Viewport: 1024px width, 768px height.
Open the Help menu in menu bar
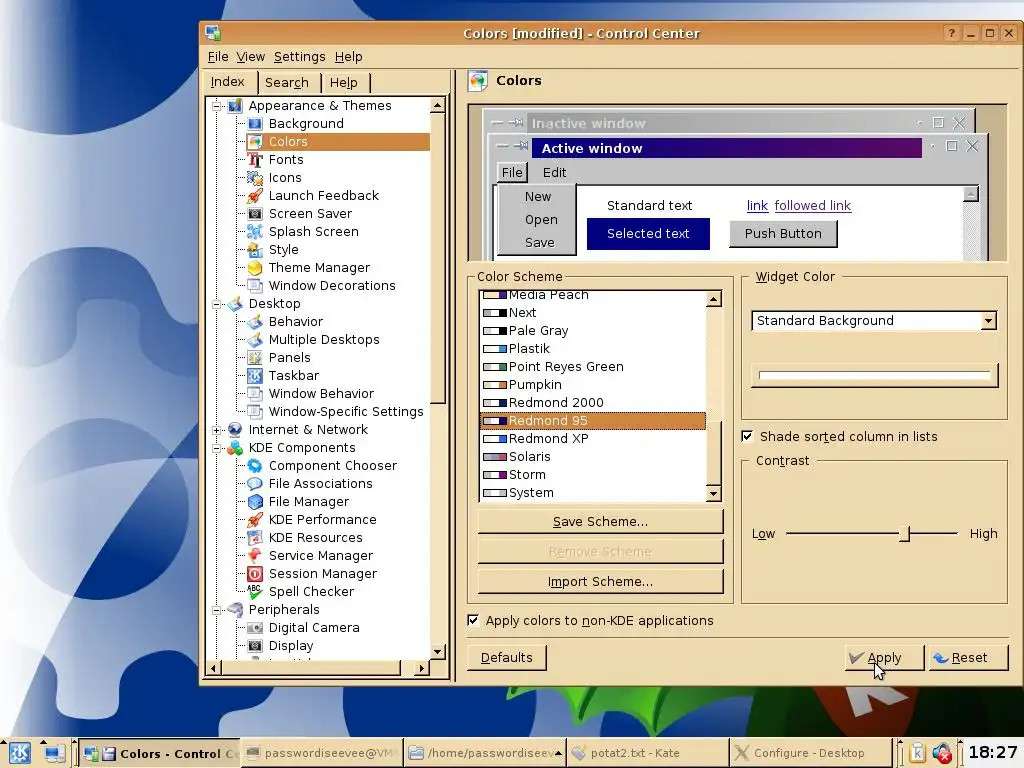click(348, 57)
